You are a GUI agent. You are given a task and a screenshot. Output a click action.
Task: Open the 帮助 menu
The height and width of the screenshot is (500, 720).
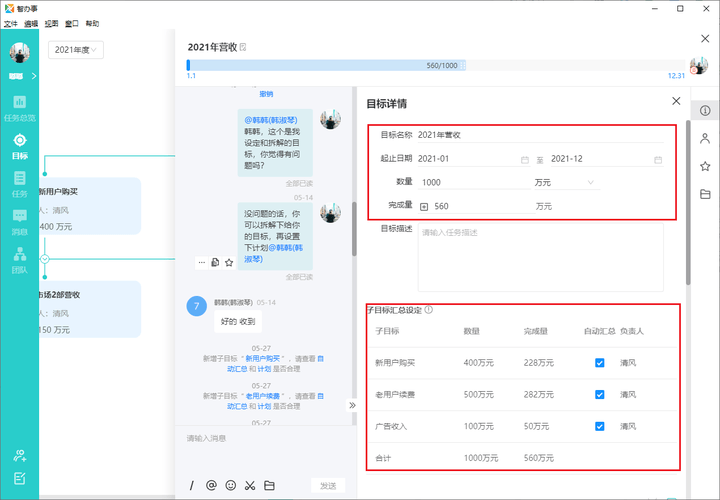click(x=92, y=22)
